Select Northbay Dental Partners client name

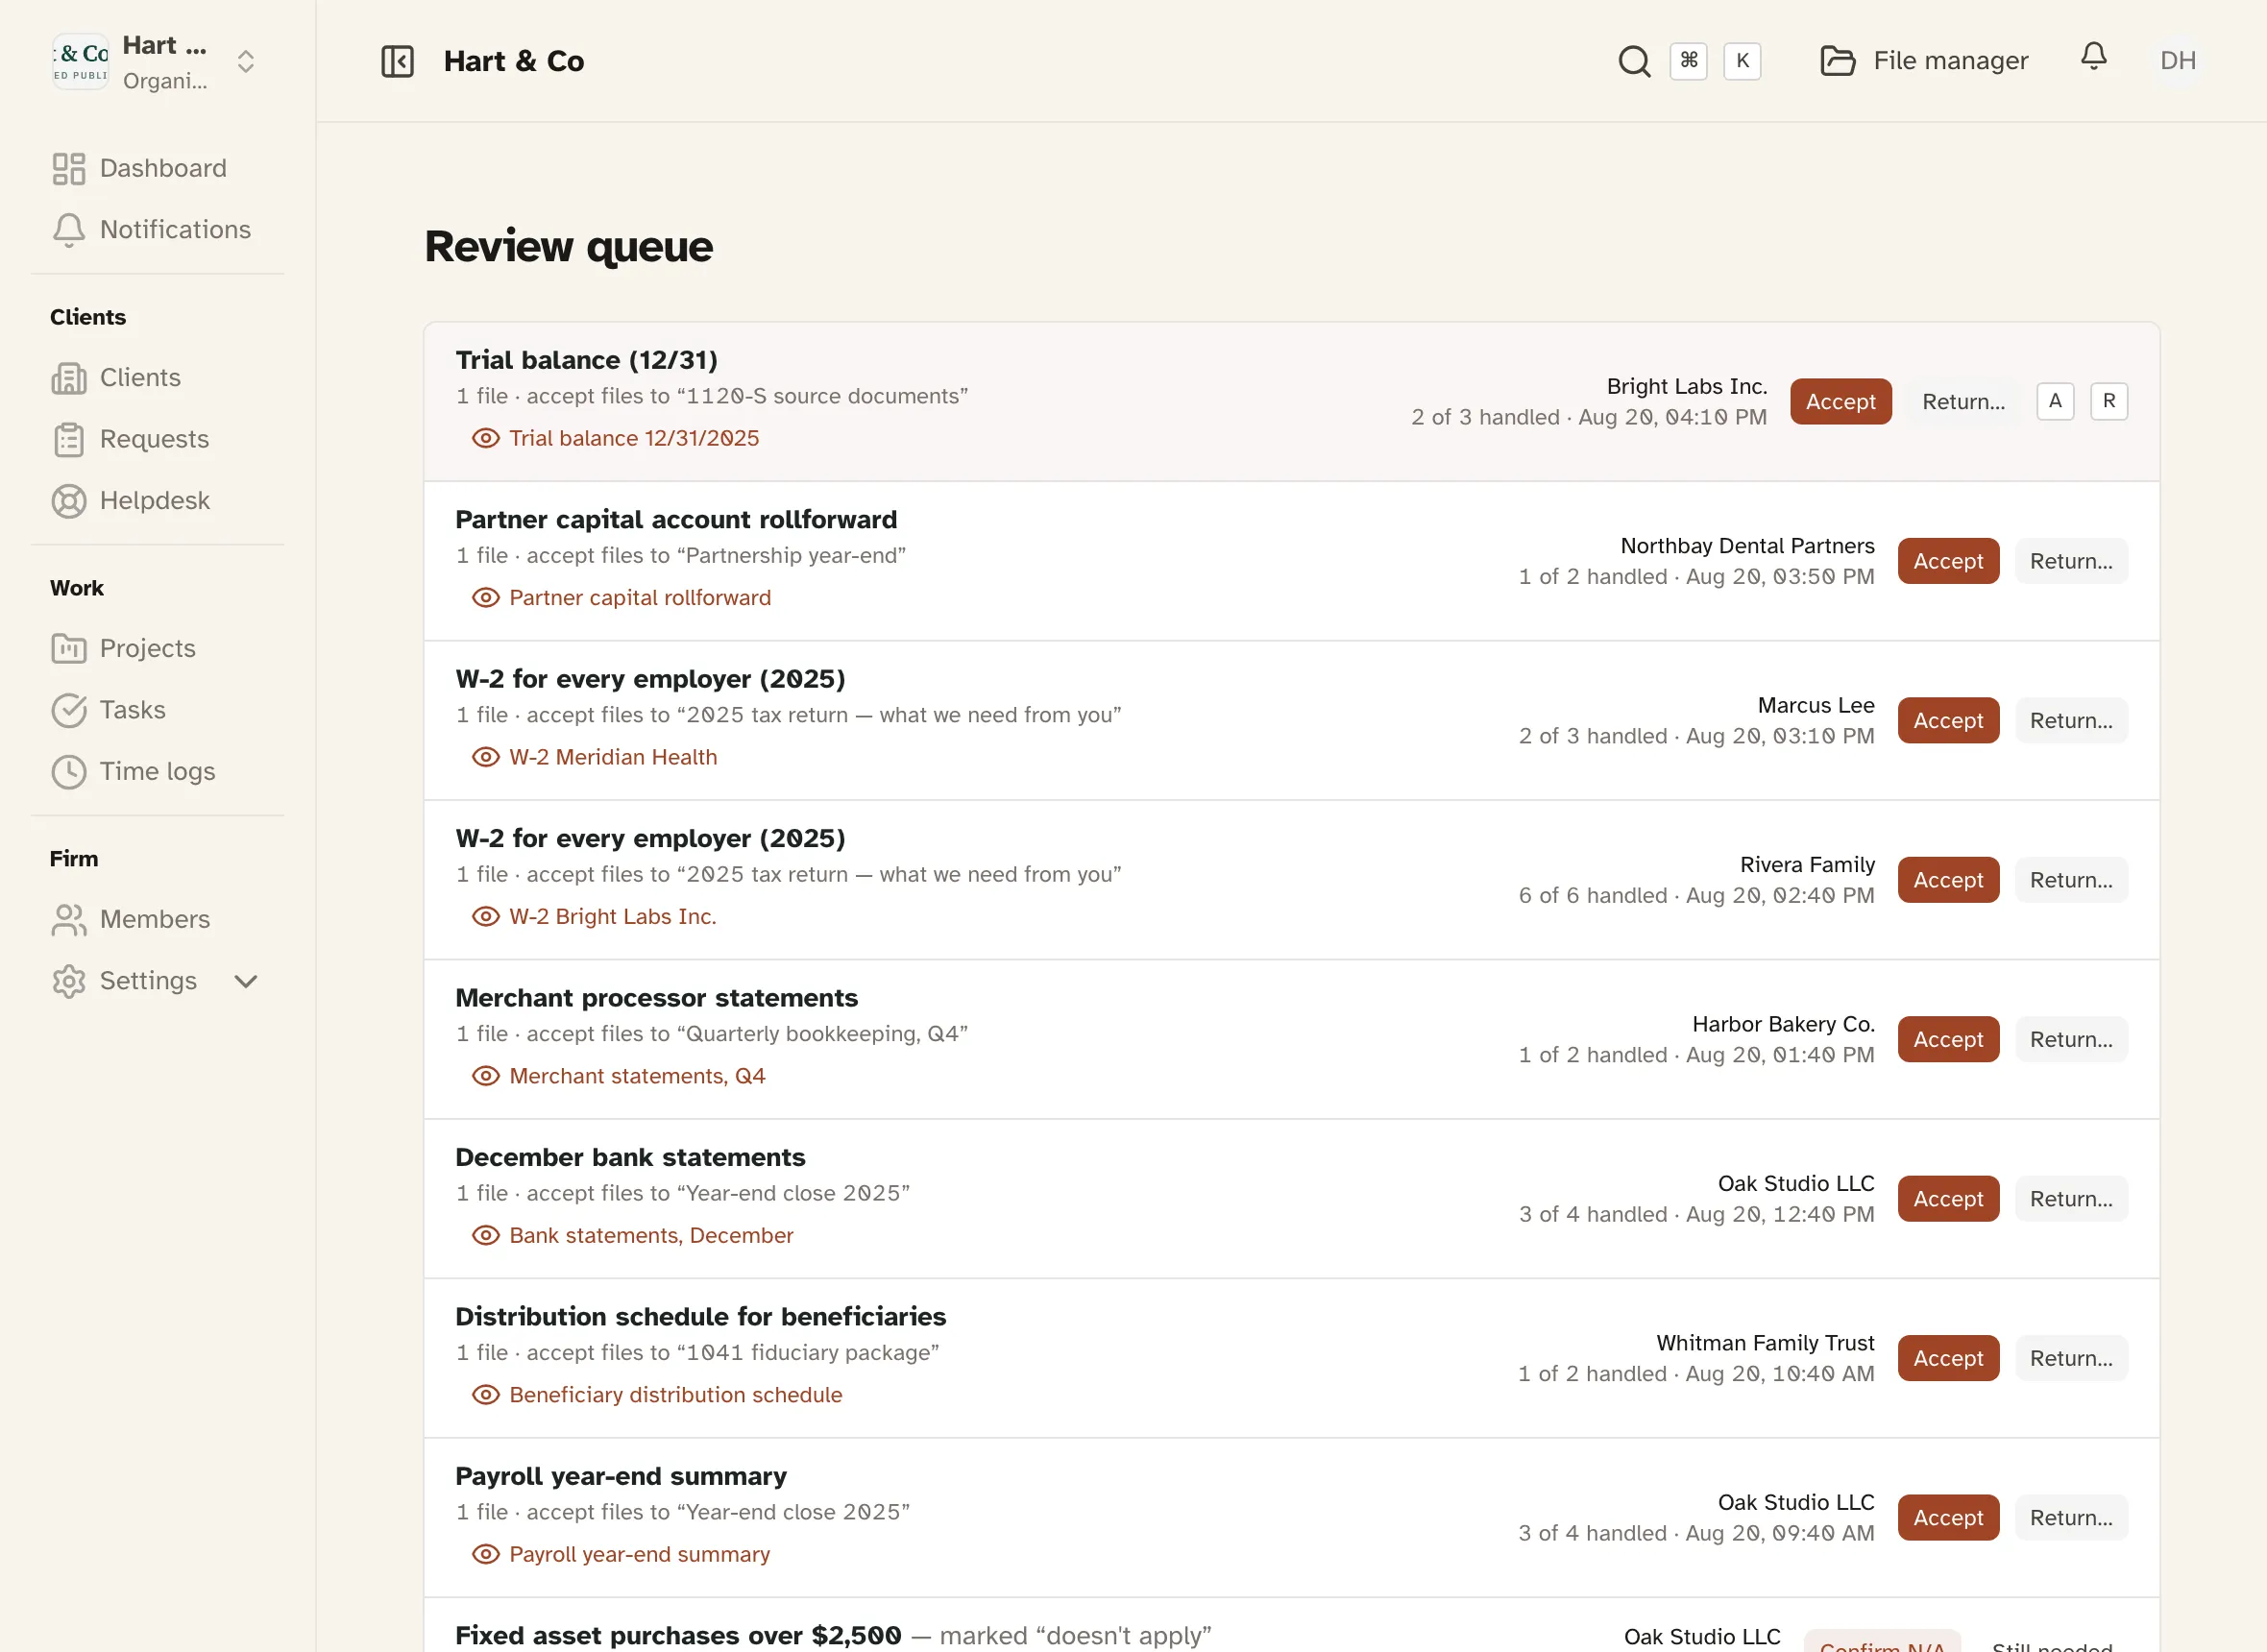pyautogui.click(x=1747, y=546)
